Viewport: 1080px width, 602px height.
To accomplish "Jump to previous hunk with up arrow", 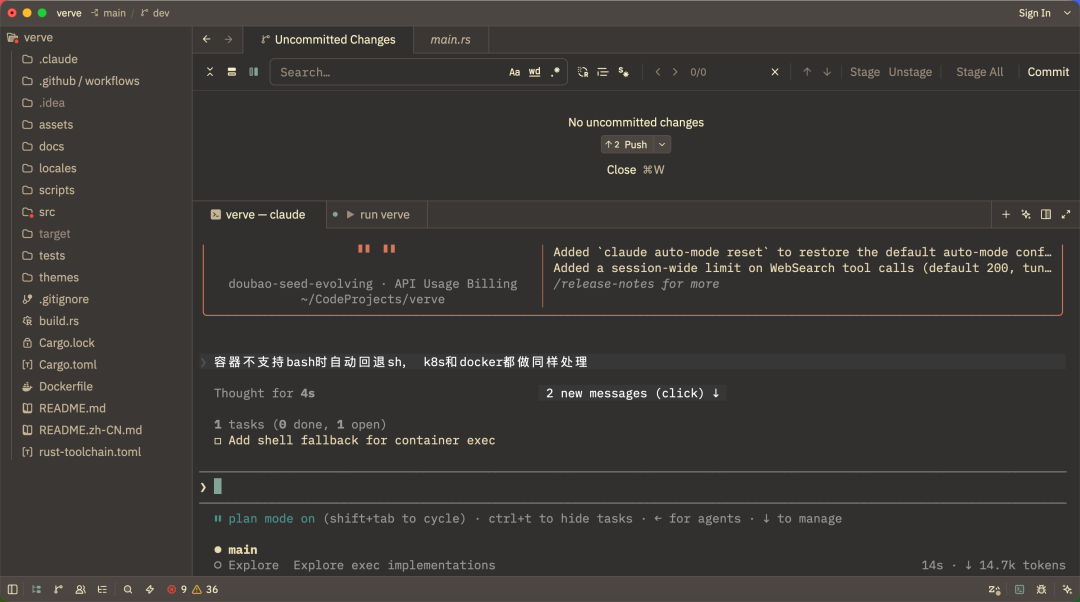I will [807, 72].
